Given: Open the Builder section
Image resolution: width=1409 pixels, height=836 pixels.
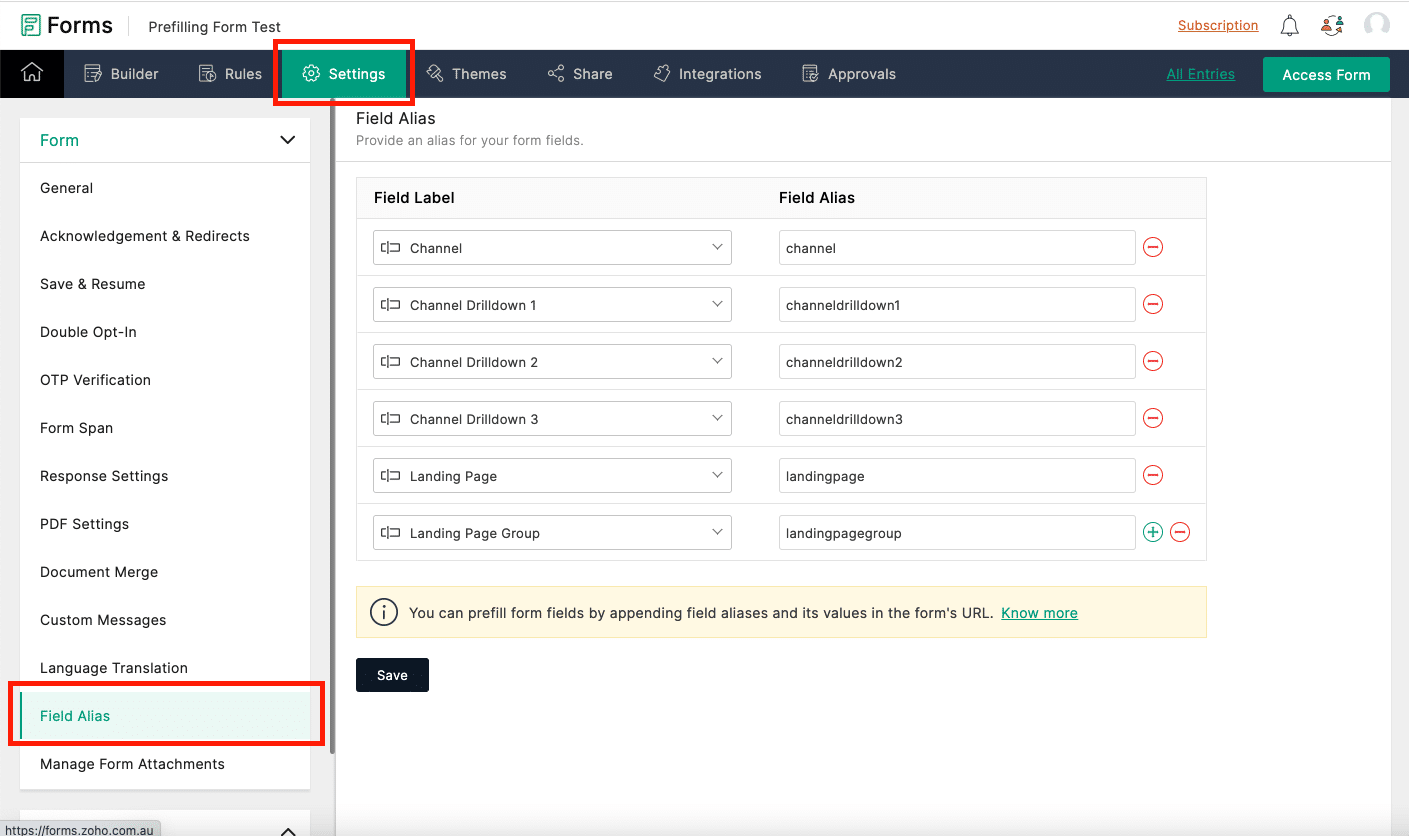Looking at the screenshot, I should (122, 73).
